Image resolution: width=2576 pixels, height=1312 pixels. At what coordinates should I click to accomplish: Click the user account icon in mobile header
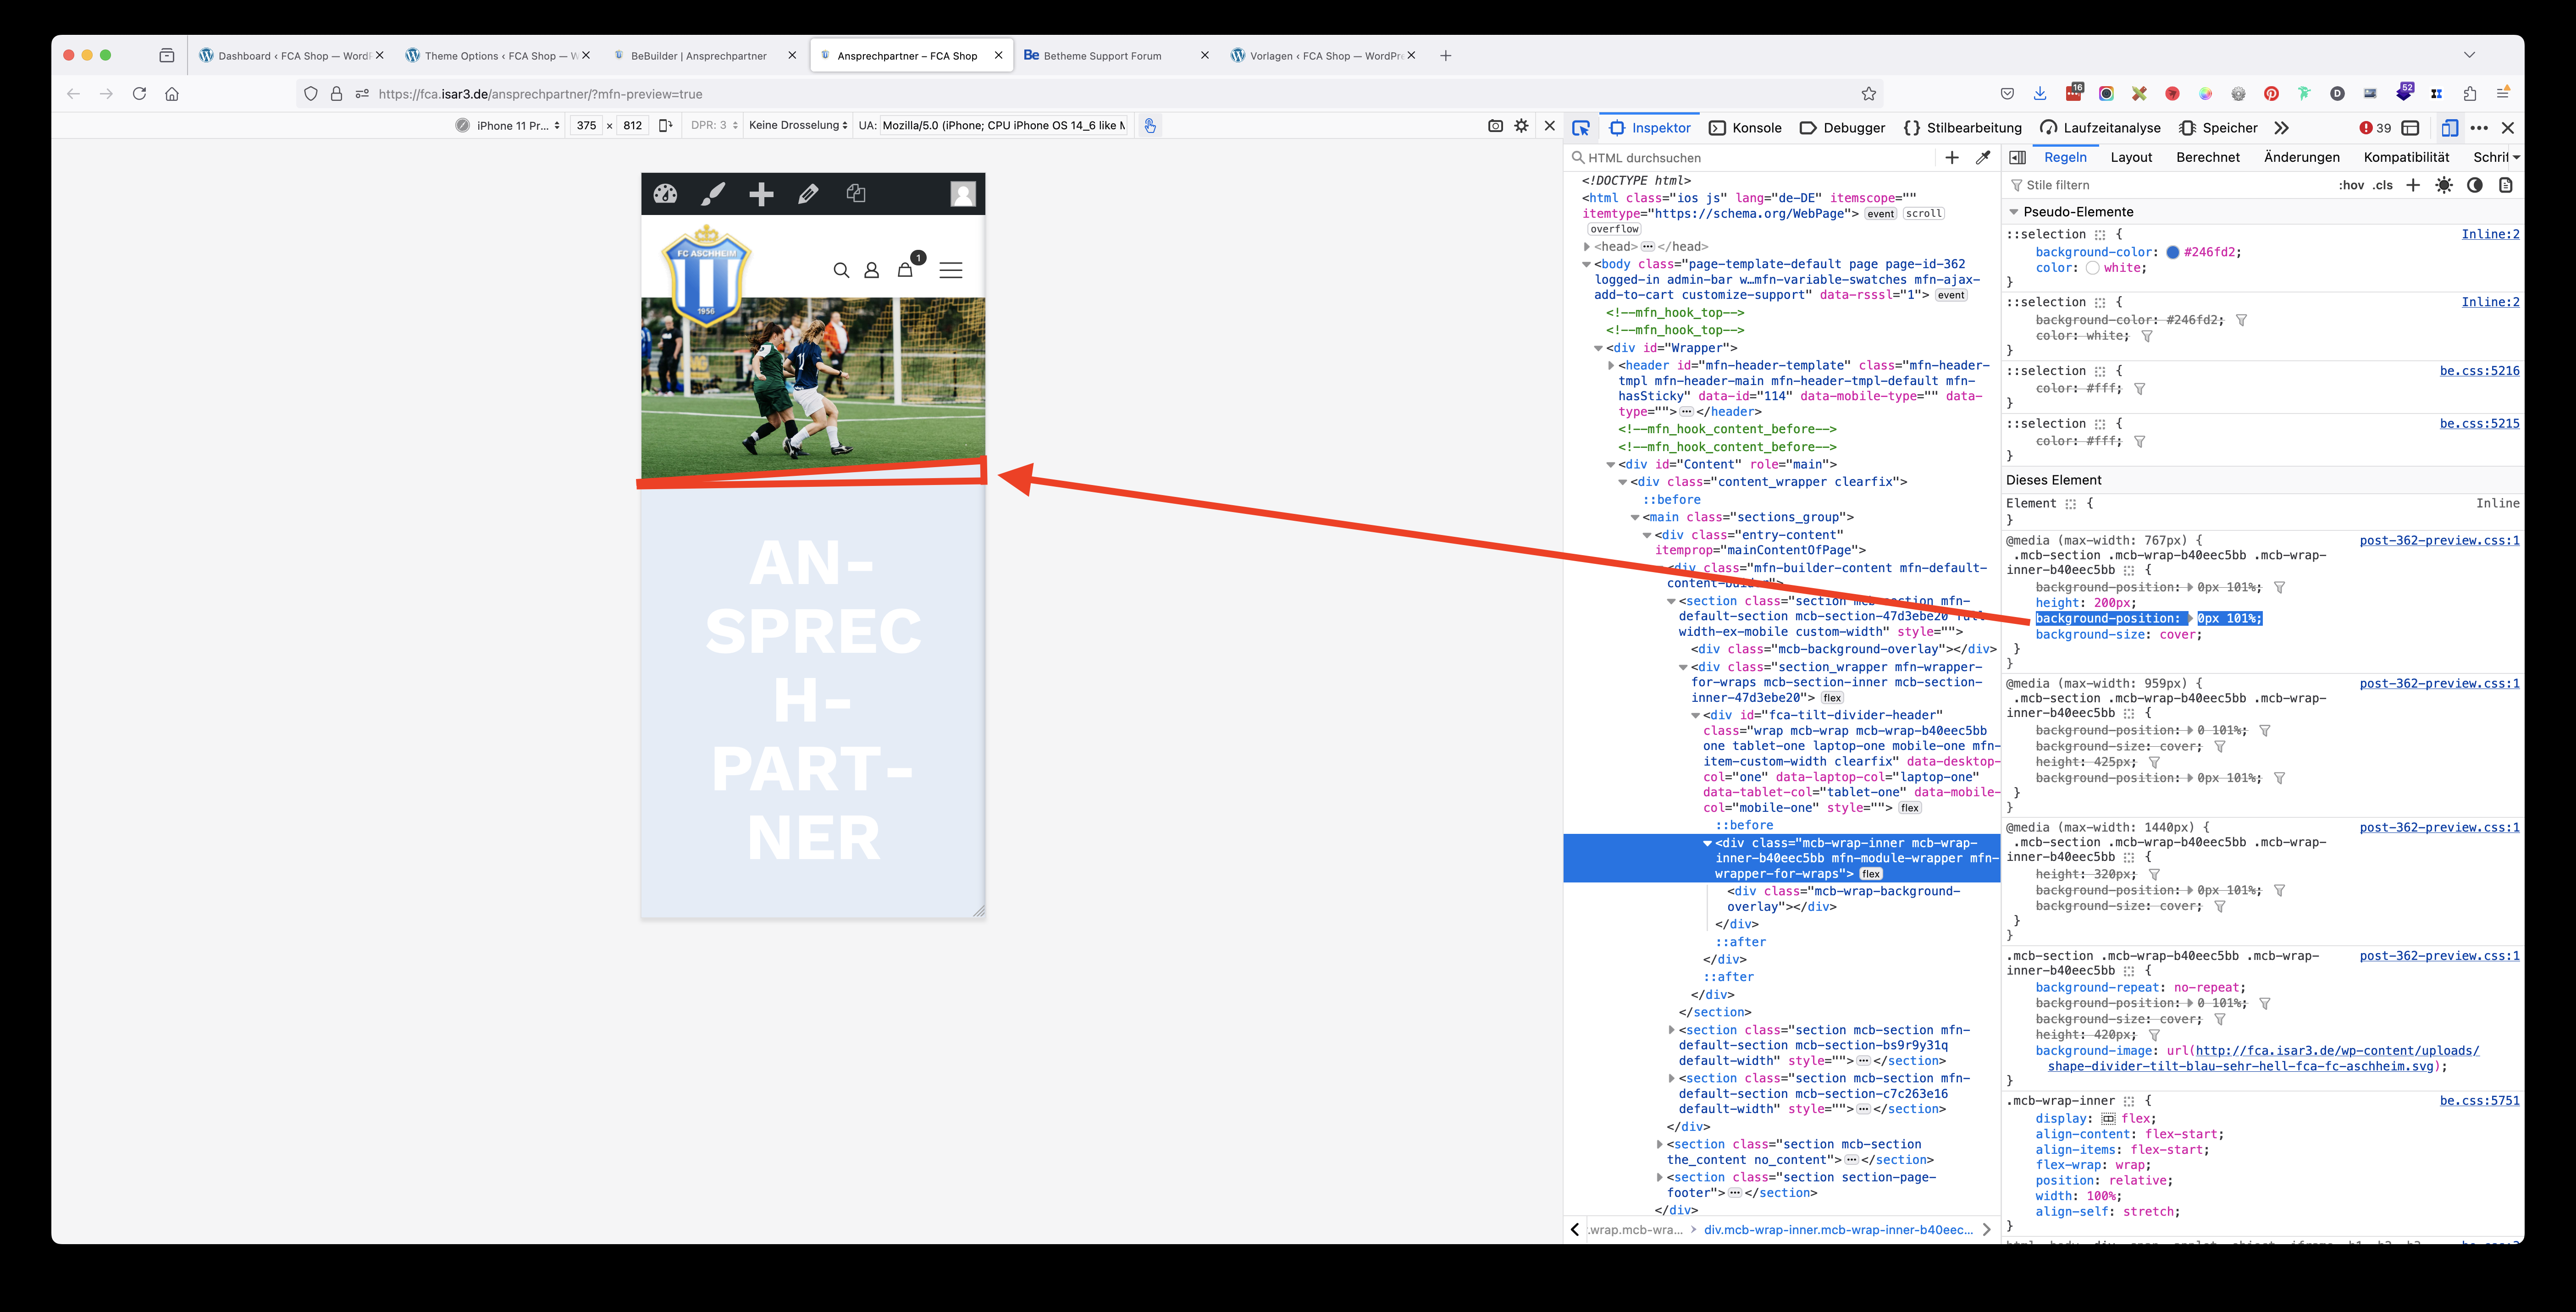click(x=871, y=270)
